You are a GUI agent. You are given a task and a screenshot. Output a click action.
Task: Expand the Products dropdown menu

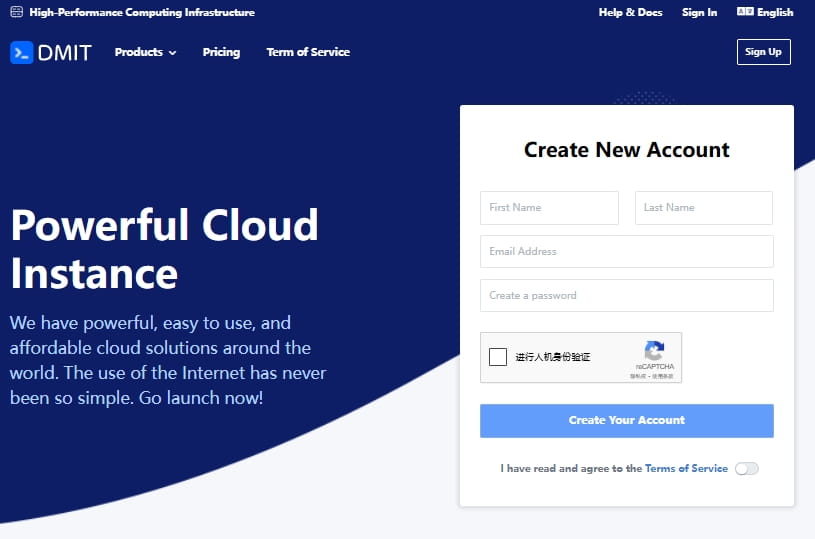tap(139, 52)
